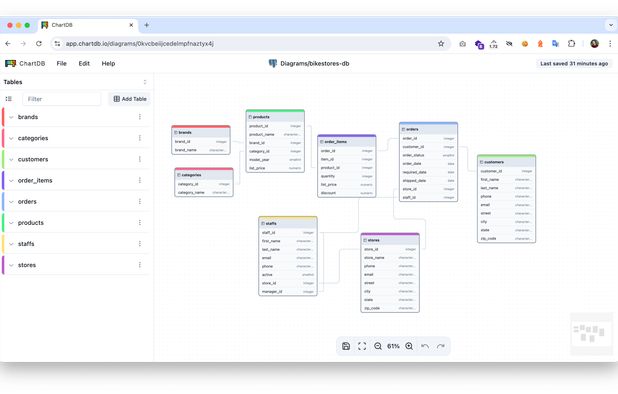Click discount field in order_items table
The image size is (618, 394).
point(347,193)
